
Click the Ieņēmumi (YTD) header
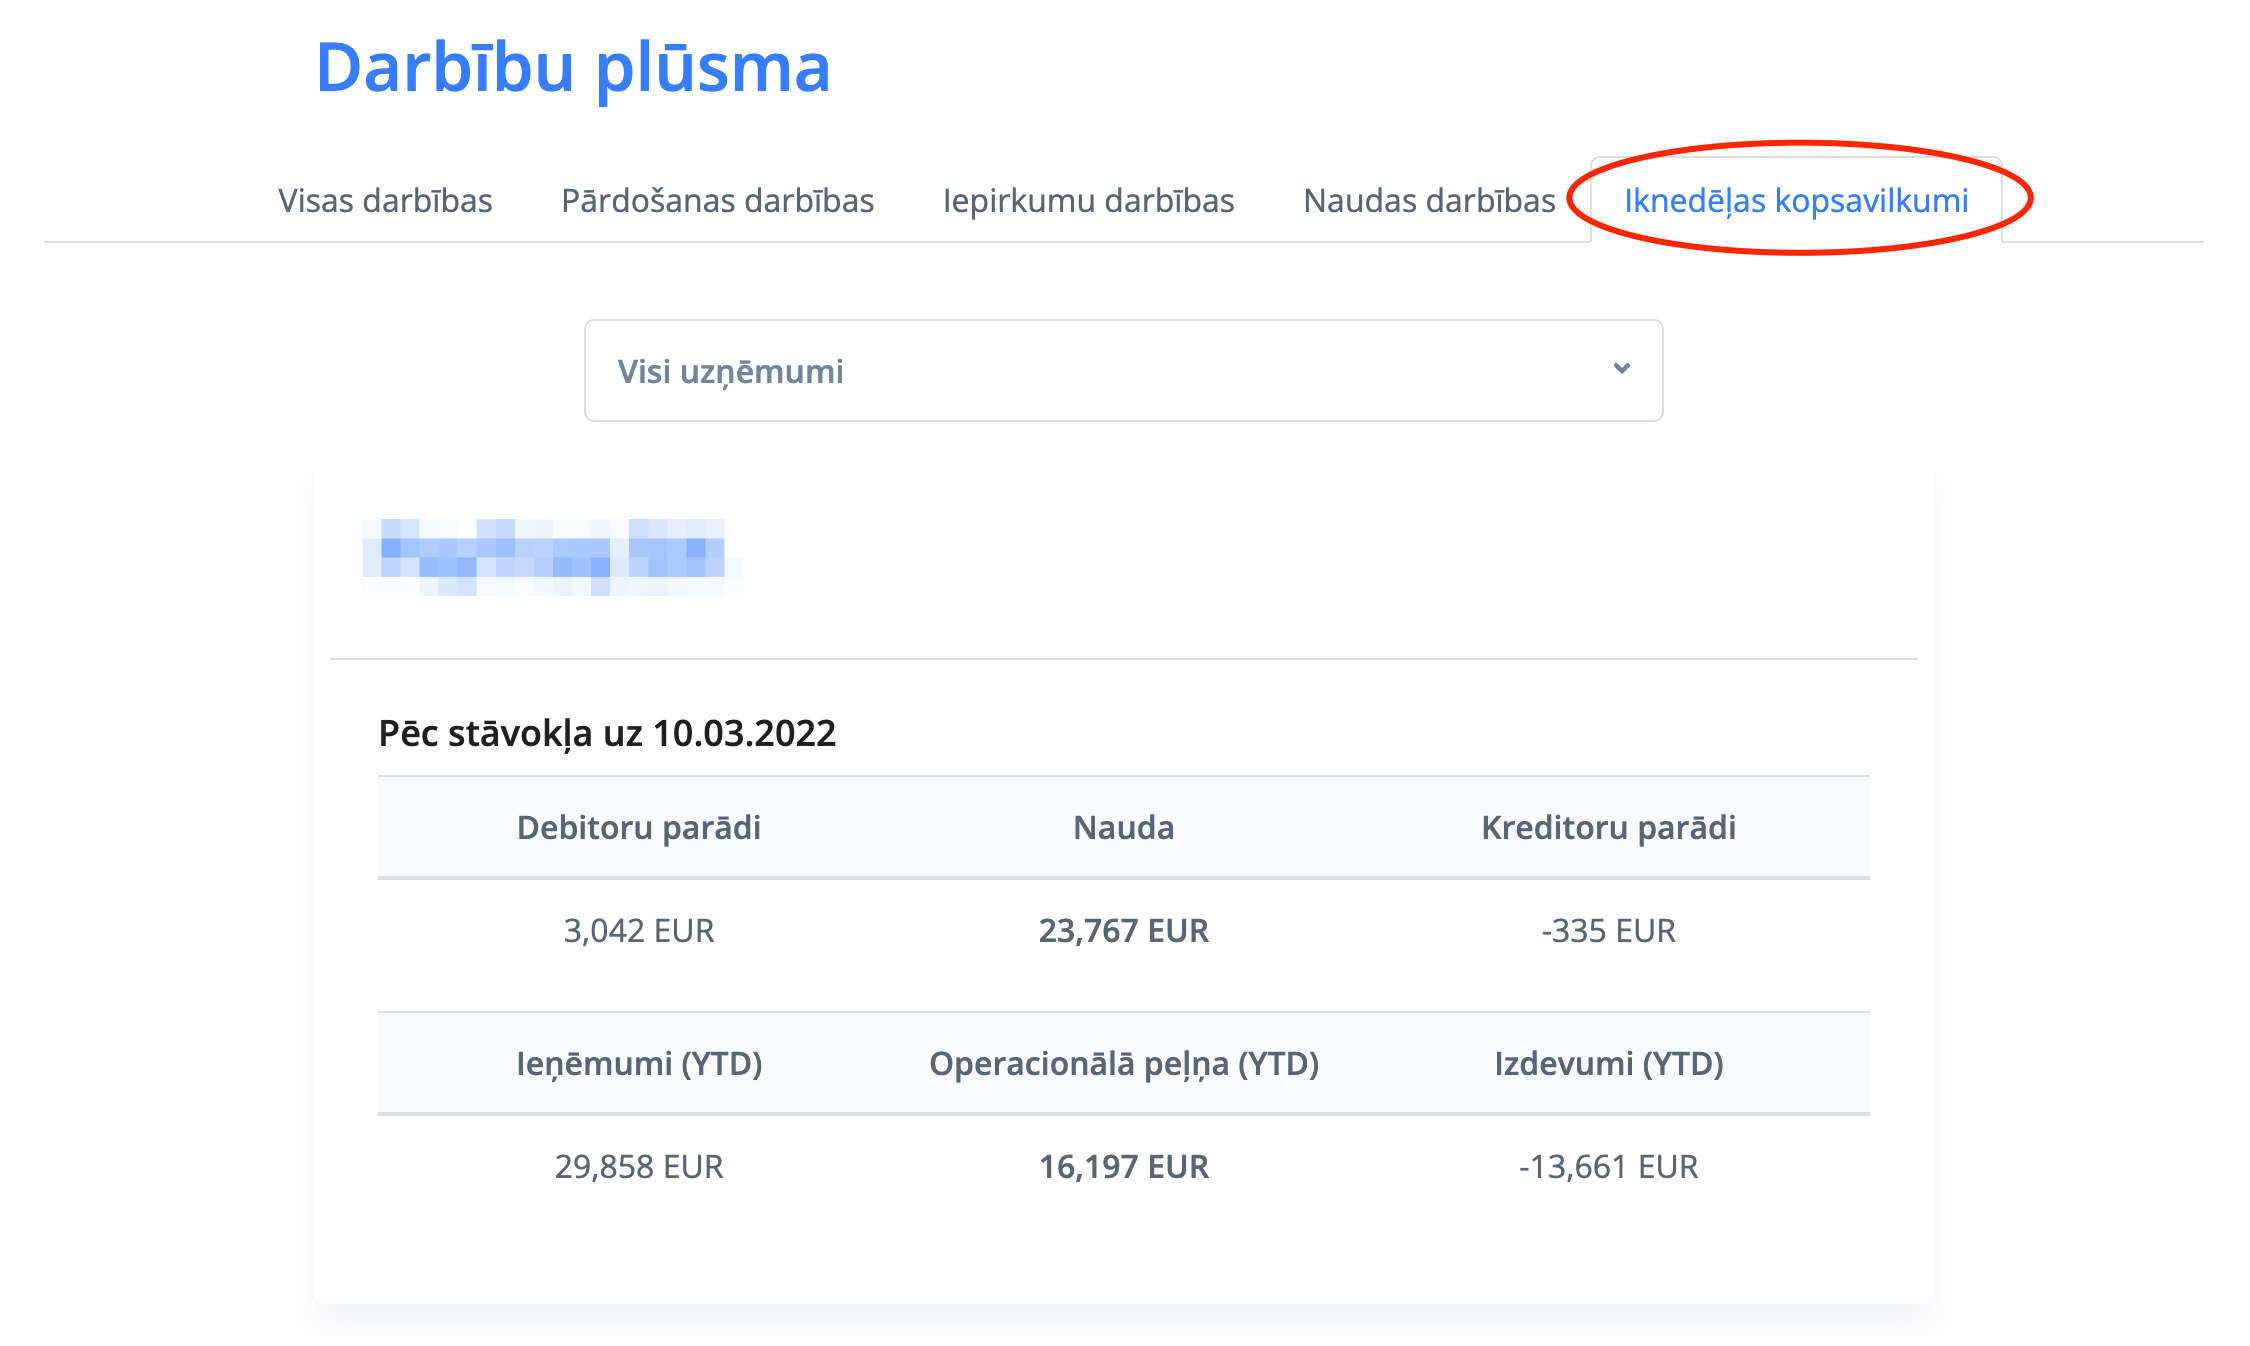638,1064
